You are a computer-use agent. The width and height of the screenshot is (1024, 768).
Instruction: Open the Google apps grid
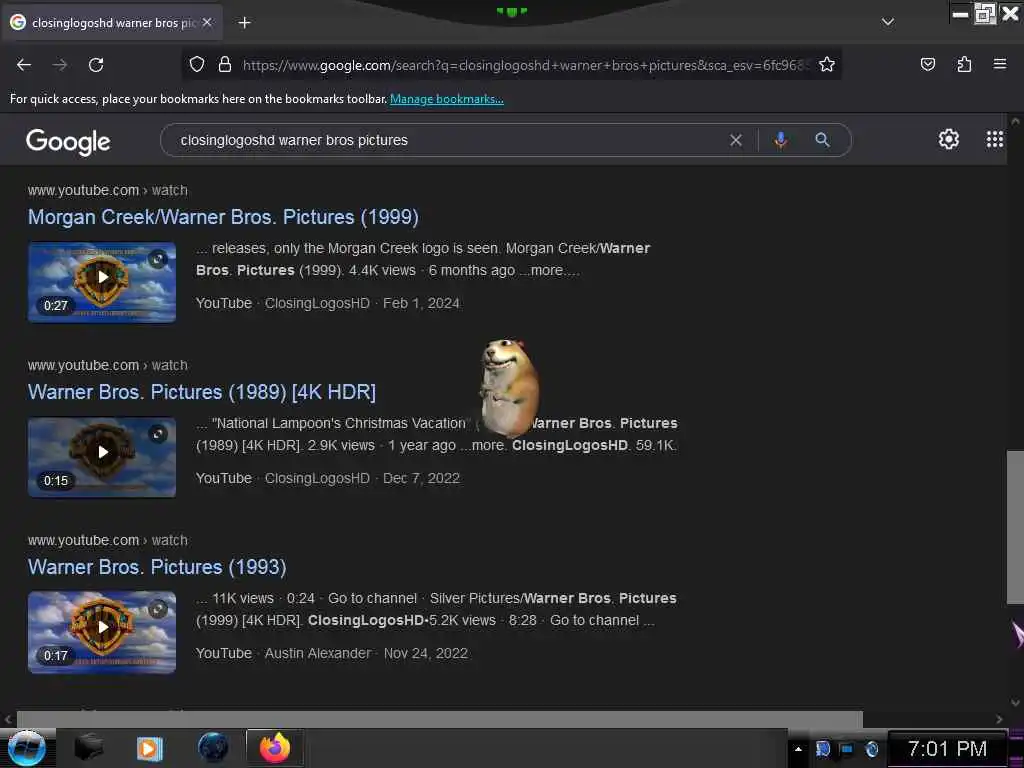click(x=994, y=139)
